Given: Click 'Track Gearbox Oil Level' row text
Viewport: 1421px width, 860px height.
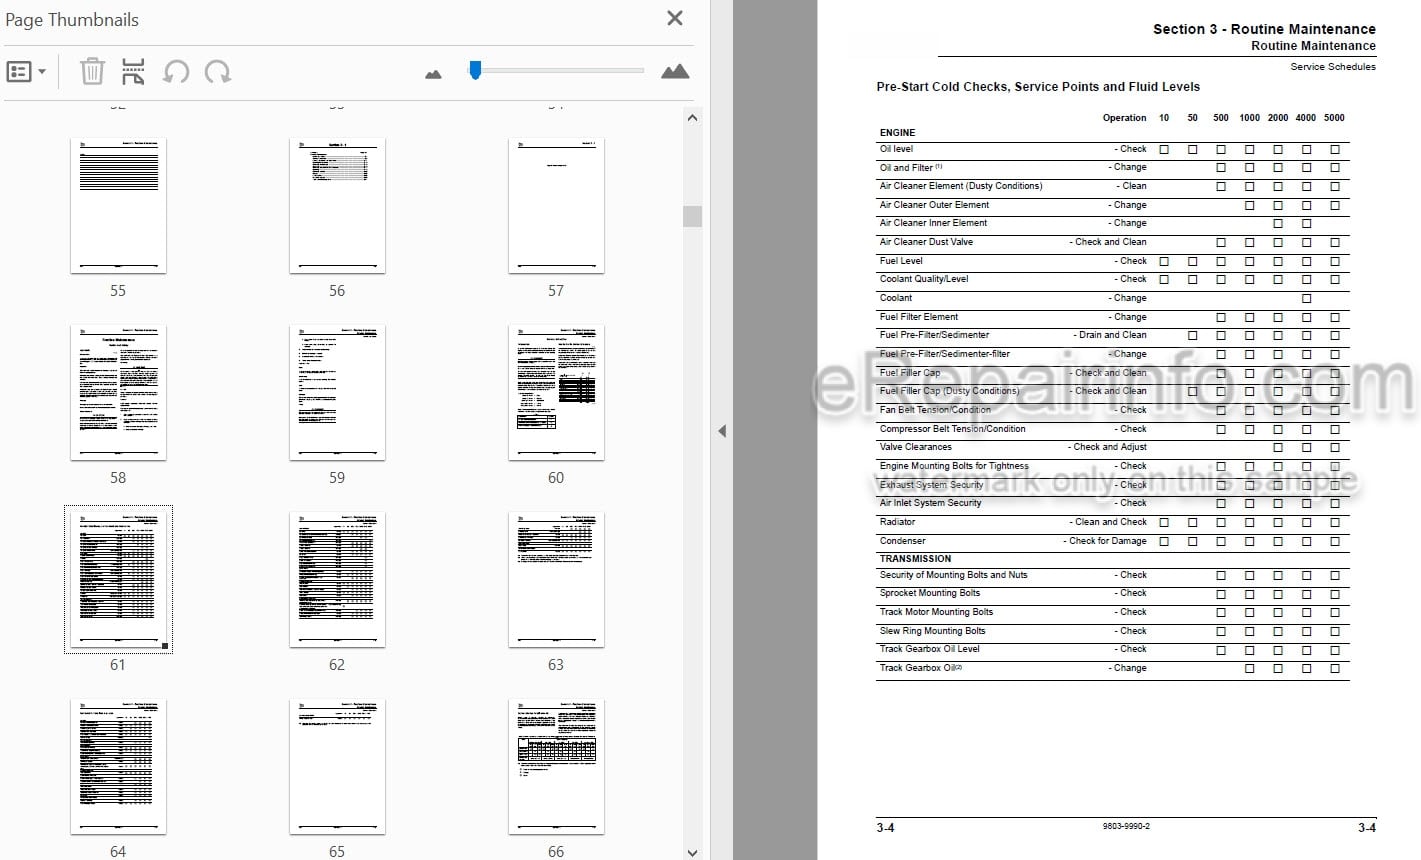Looking at the screenshot, I should click(x=929, y=649).
